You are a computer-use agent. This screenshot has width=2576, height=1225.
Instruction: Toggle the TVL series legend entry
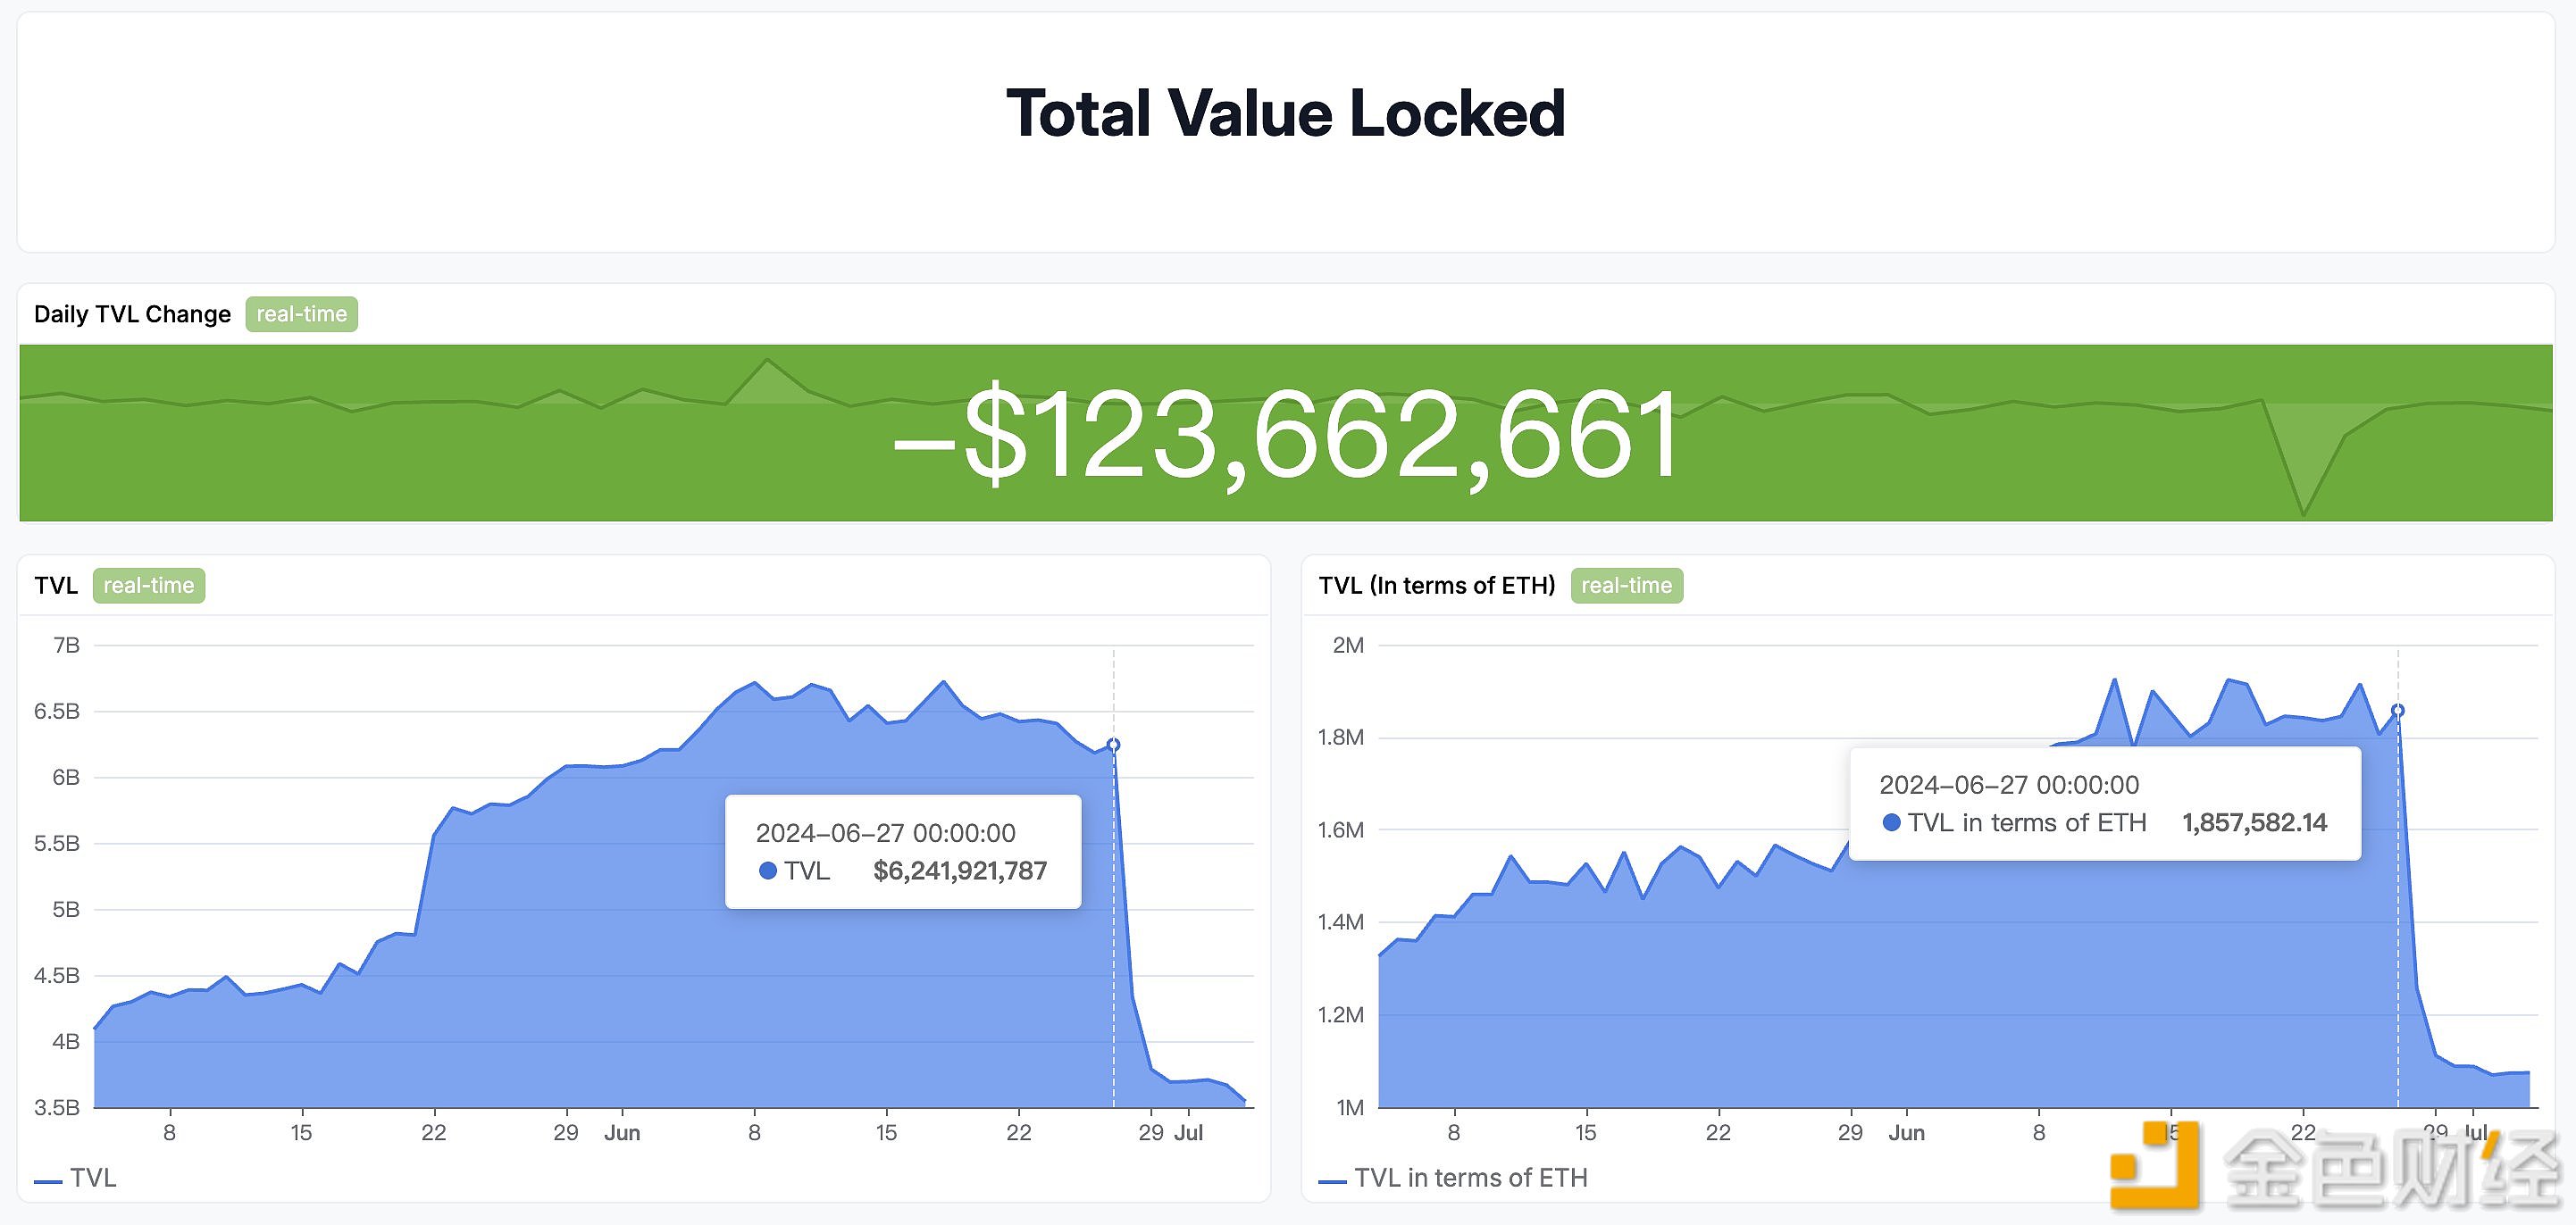pos(76,1178)
